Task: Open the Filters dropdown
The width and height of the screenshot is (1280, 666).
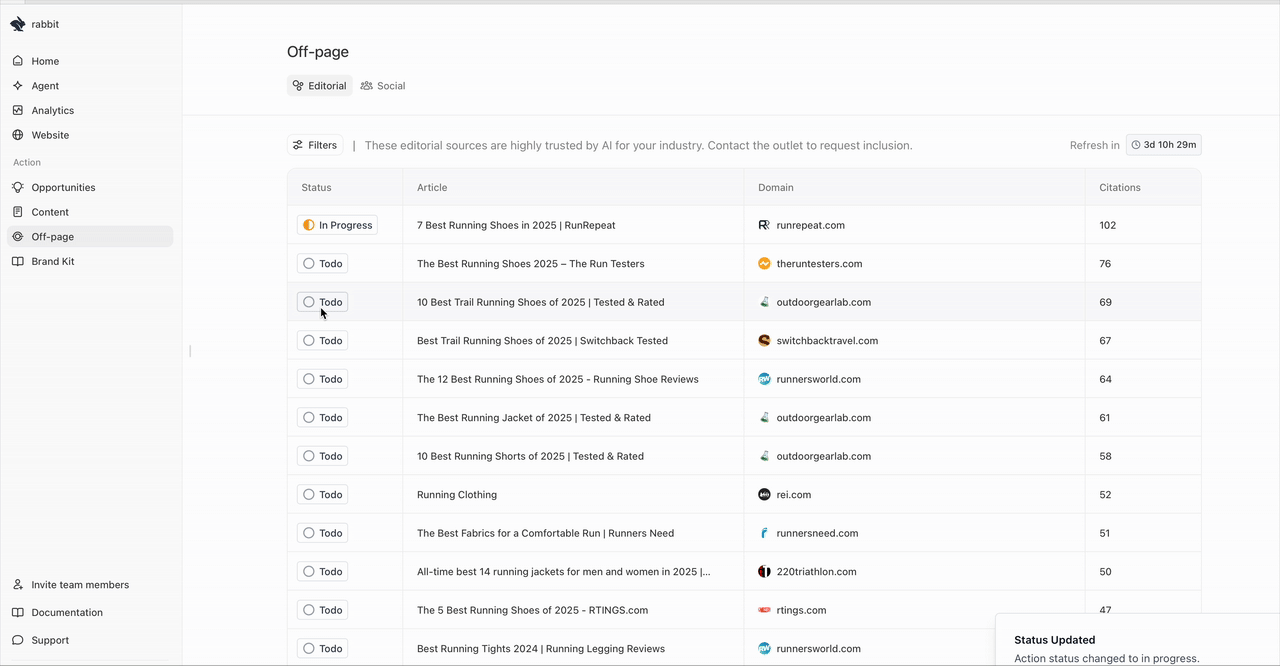Action: click(x=315, y=145)
